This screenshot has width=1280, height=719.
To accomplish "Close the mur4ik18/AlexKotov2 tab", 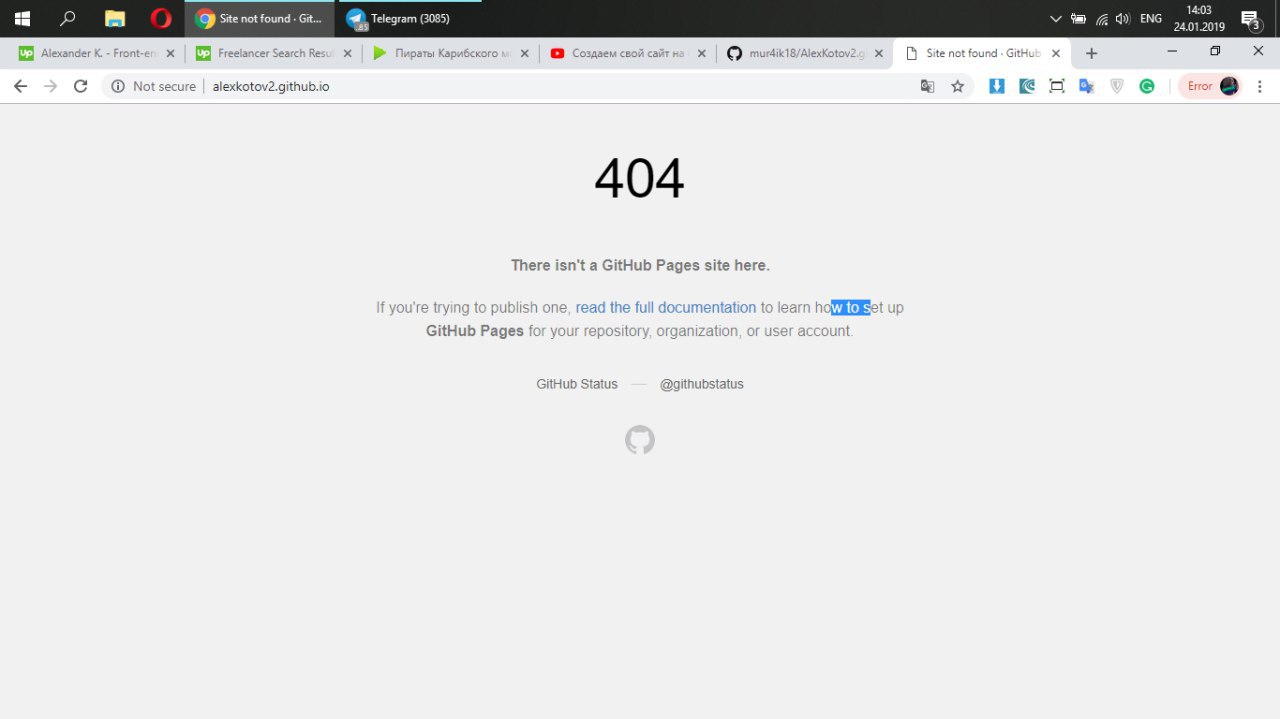I will point(879,53).
